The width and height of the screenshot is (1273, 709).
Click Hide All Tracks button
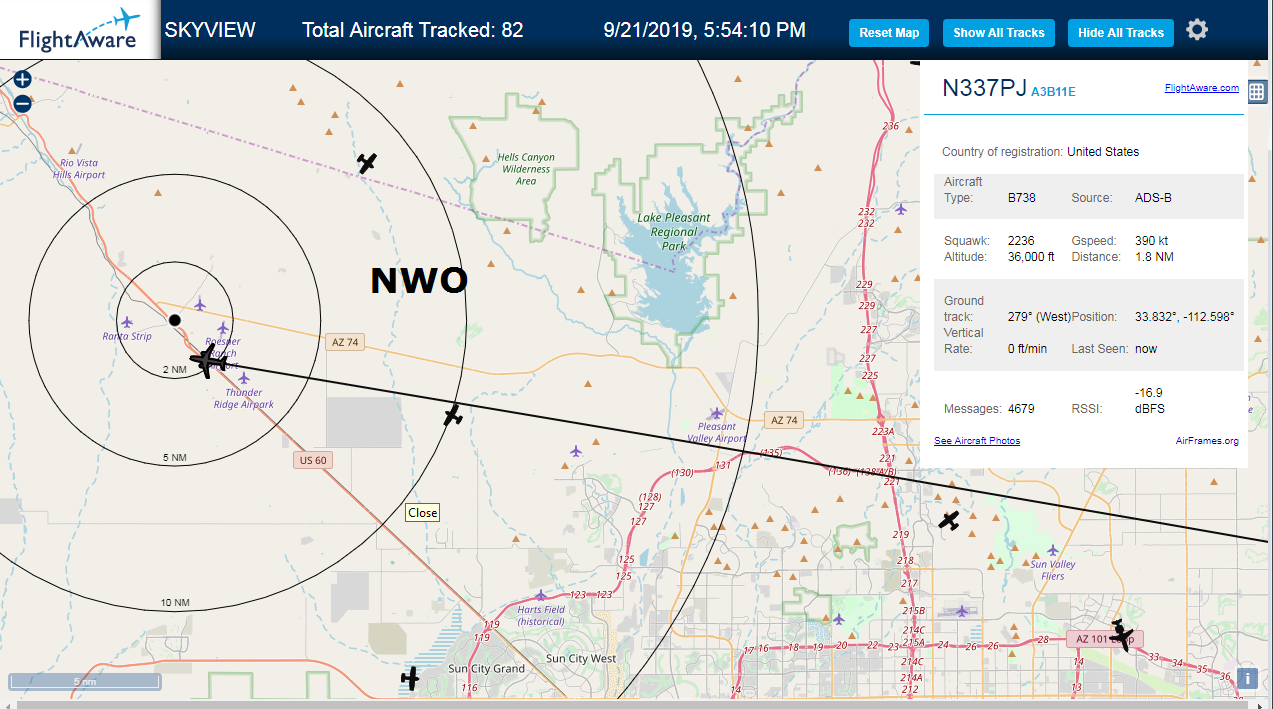[1120, 33]
